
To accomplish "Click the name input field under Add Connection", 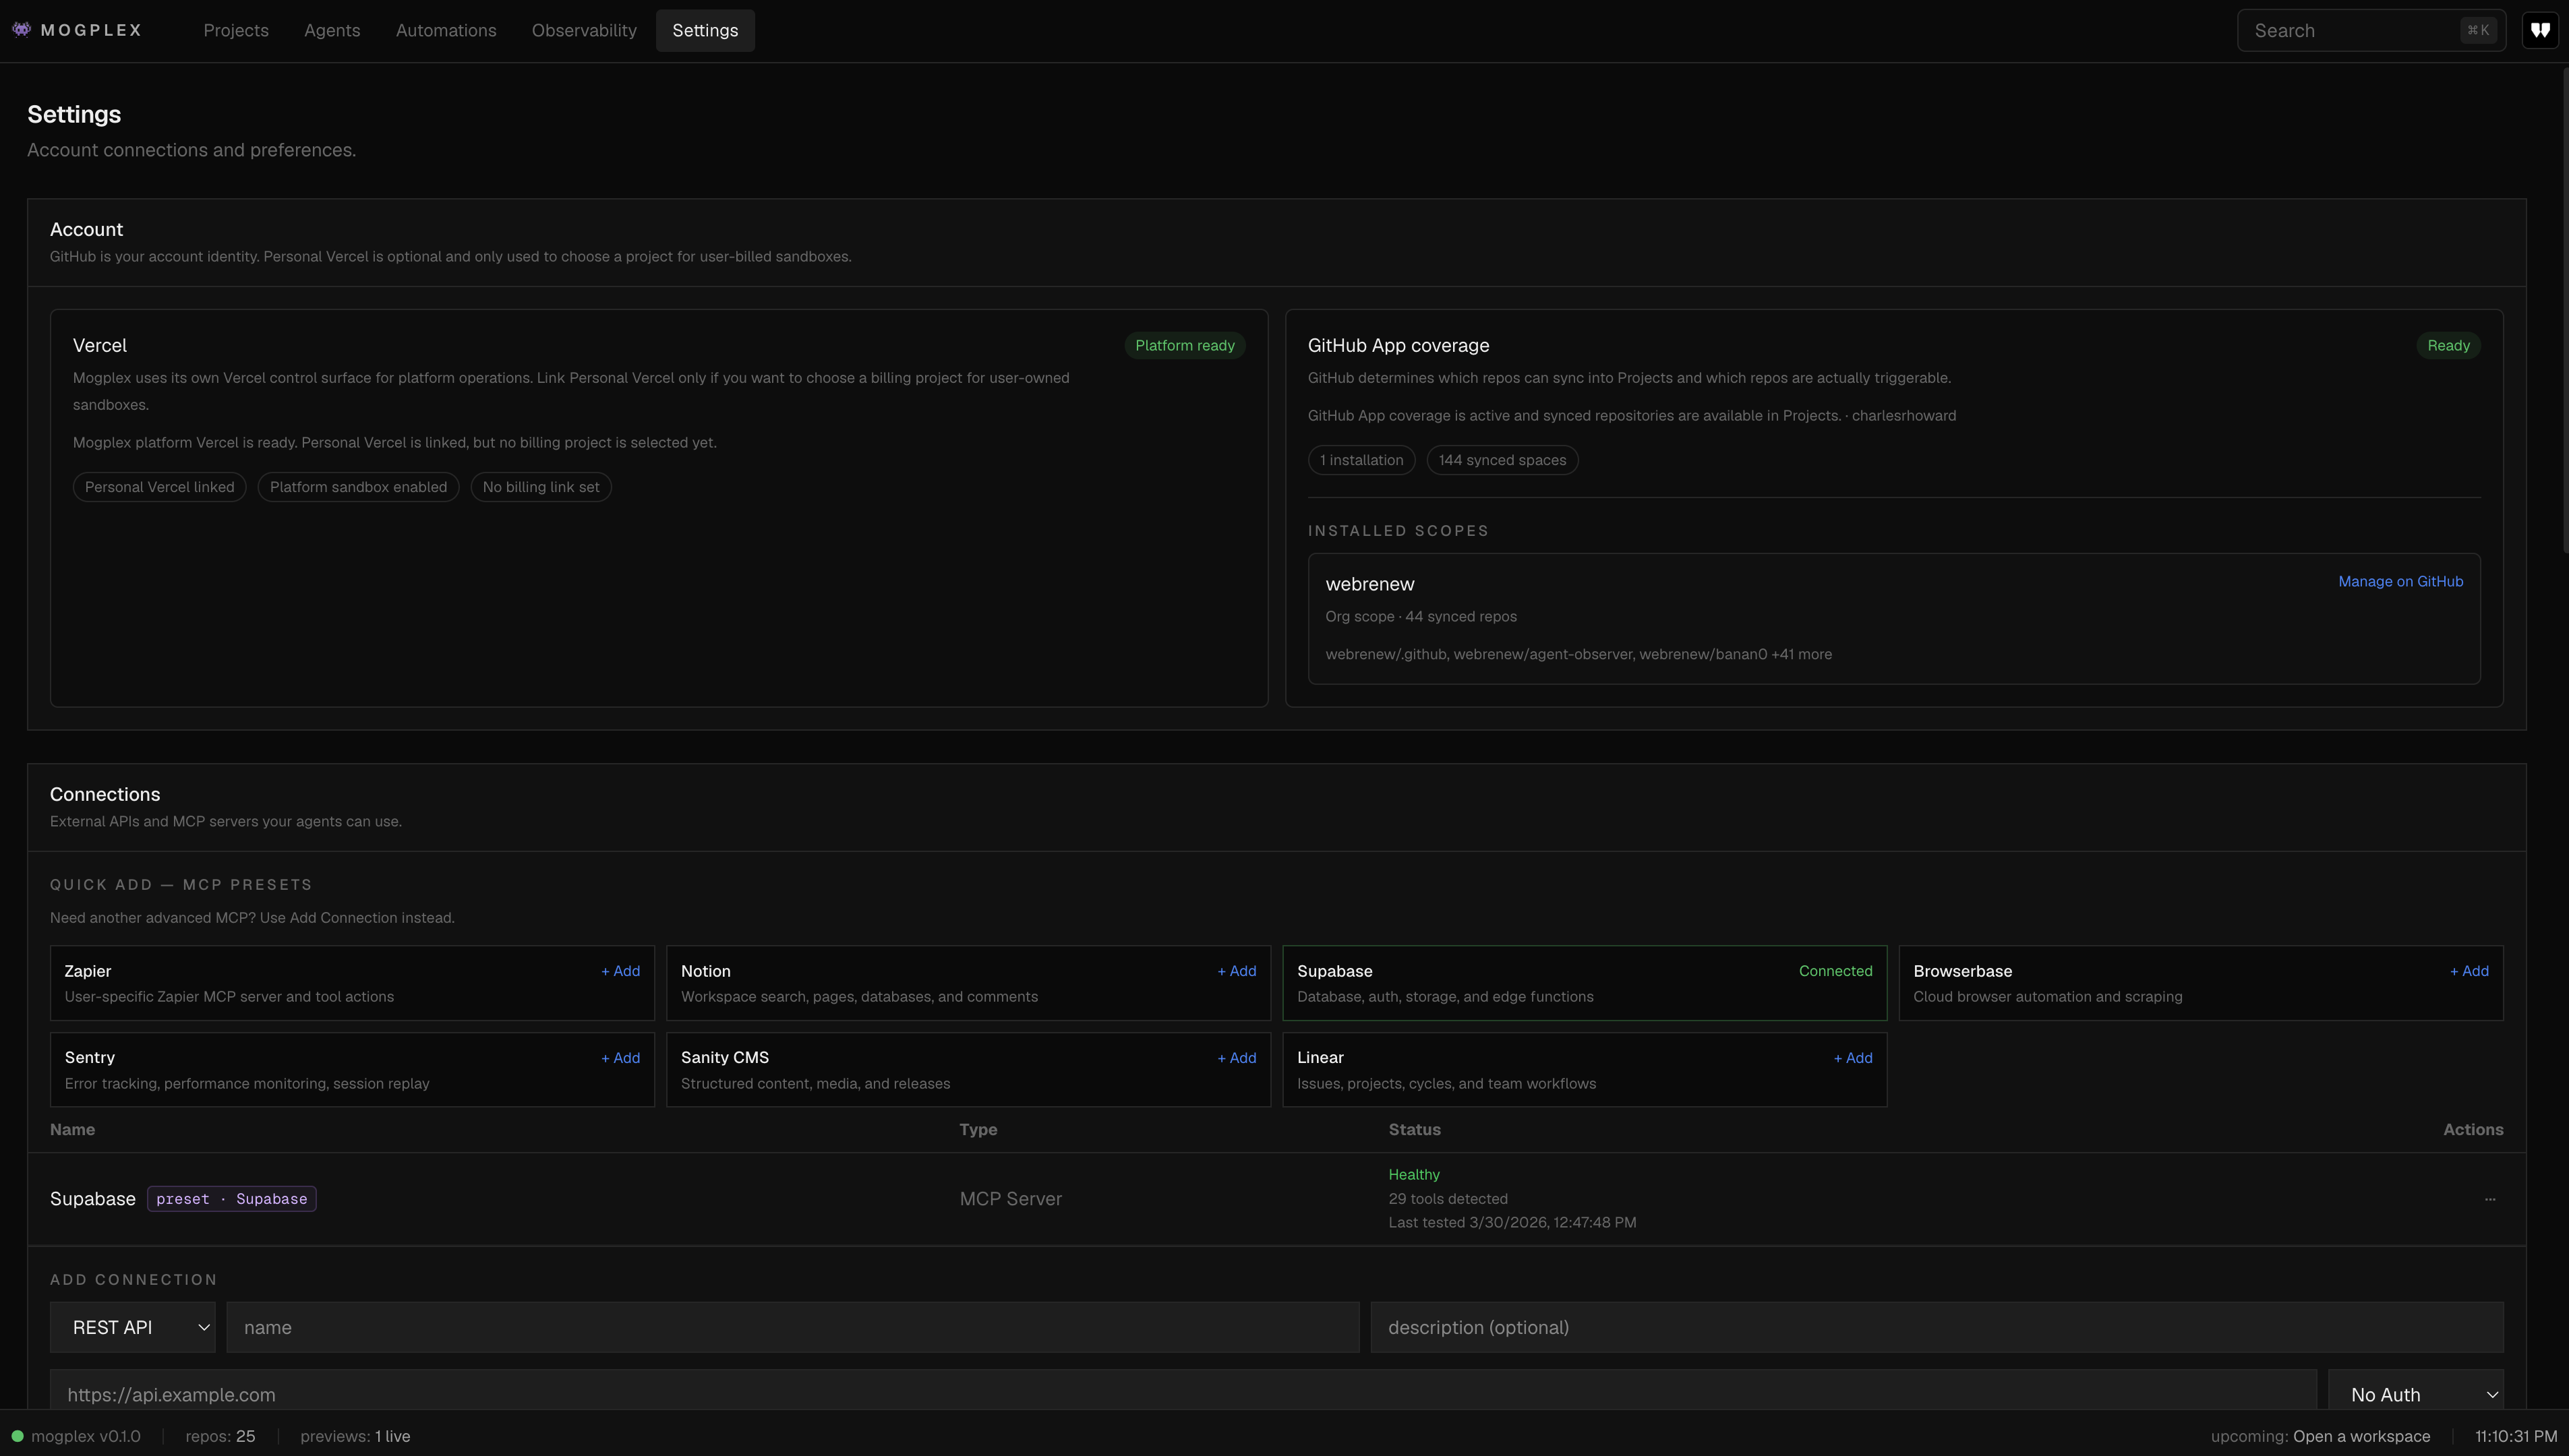I will click(790, 1327).
